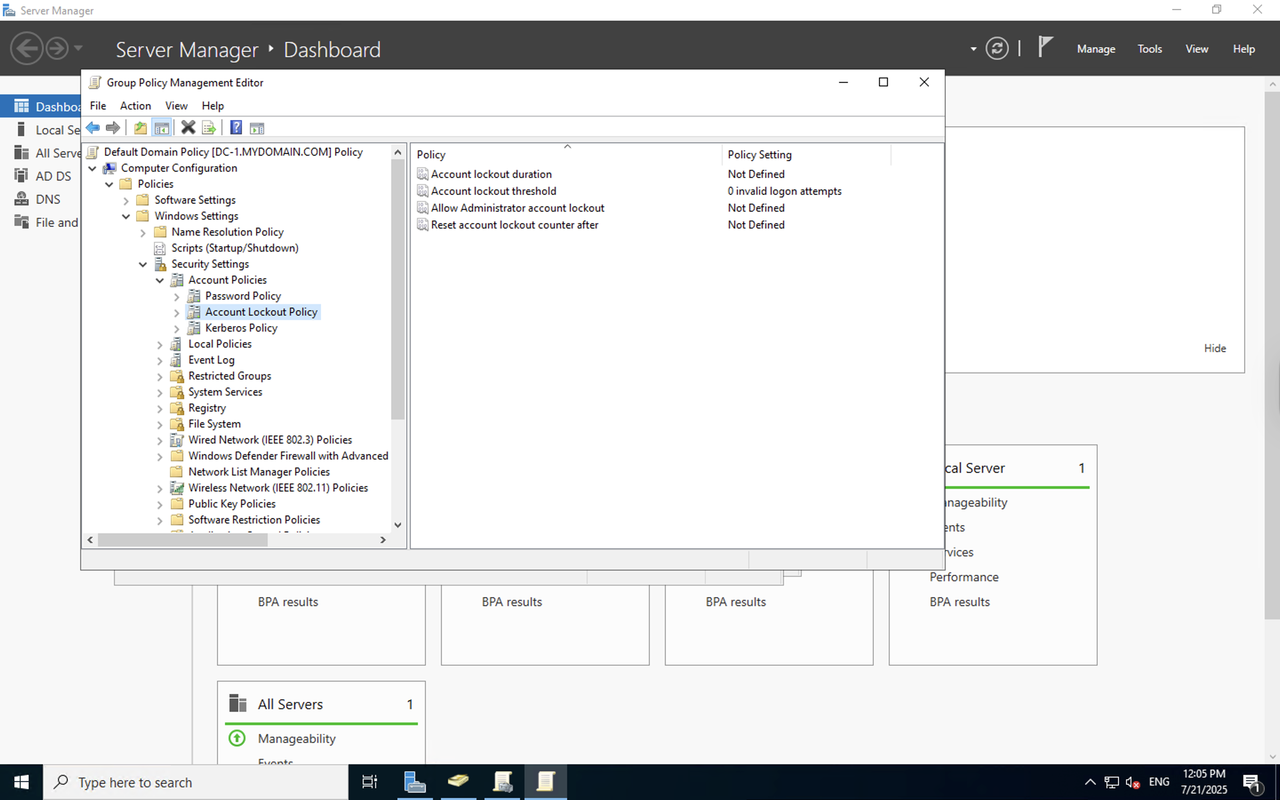Select System Services tree item
Image resolution: width=1280 pixels, height=800 pixels.
point(225,392)
